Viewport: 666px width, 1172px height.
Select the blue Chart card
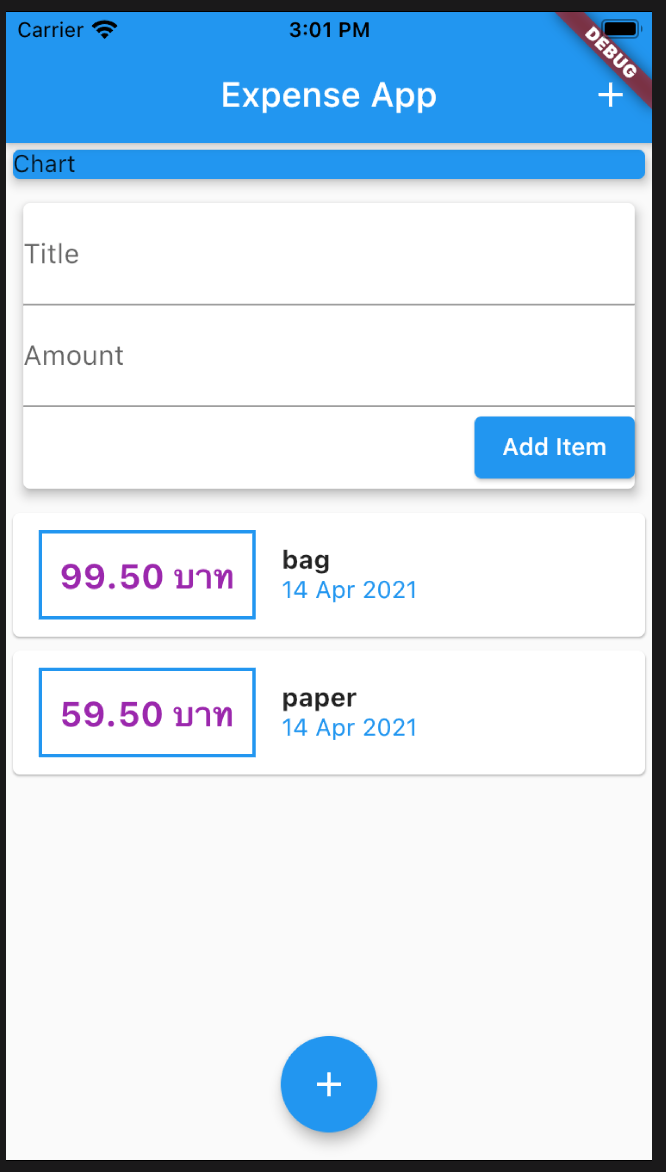click(328, 164)
